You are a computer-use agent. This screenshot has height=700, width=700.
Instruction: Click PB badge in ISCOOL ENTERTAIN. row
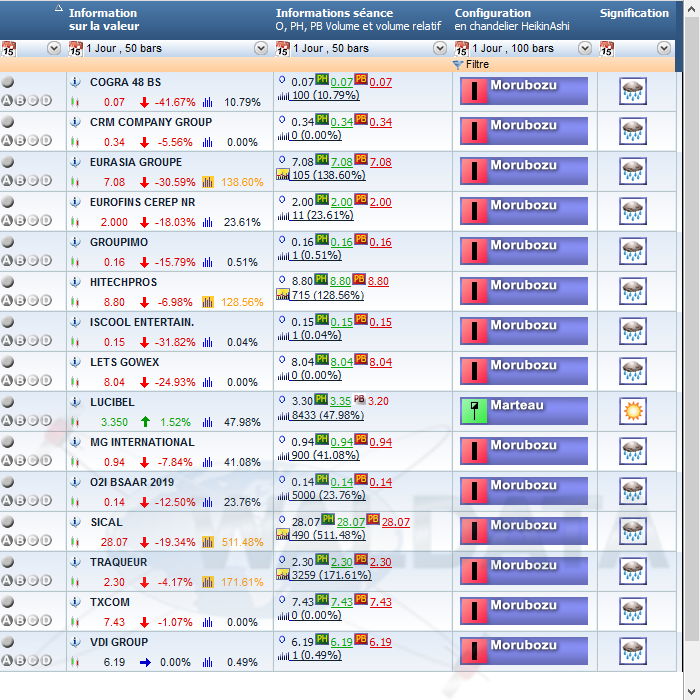[x=361, y=319]
